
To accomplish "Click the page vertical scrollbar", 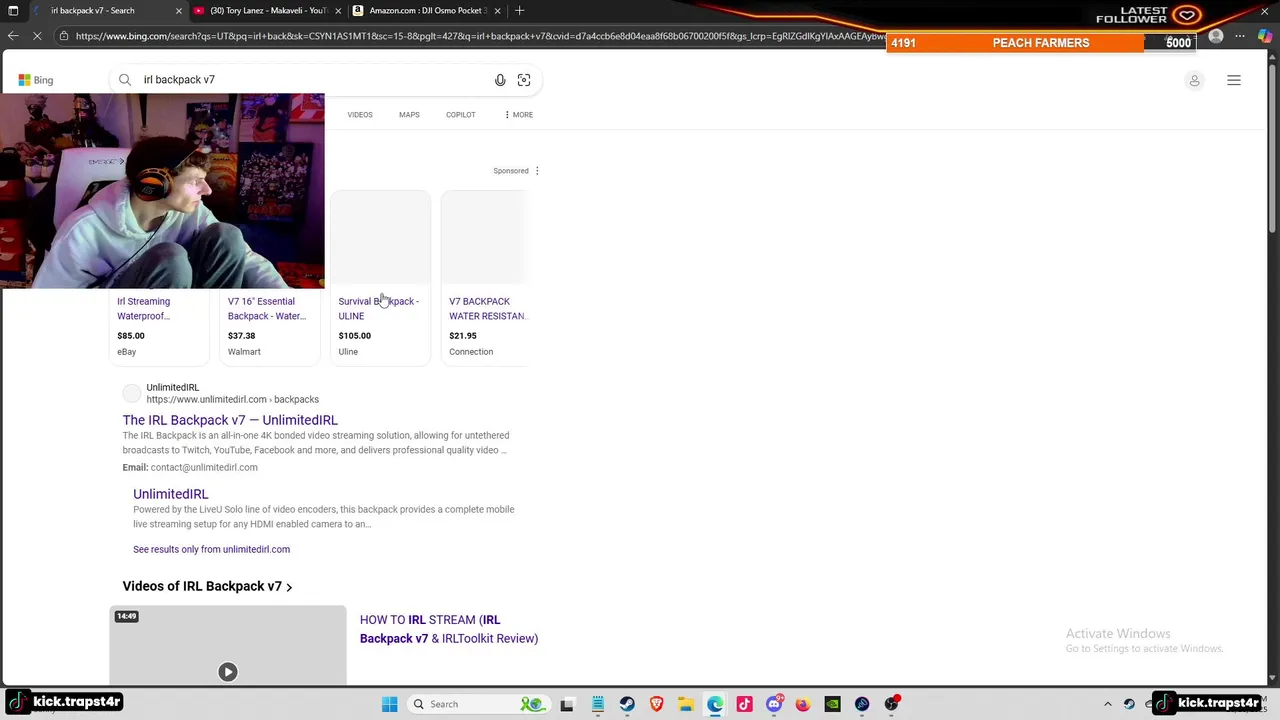I will tap(1273, 150).
